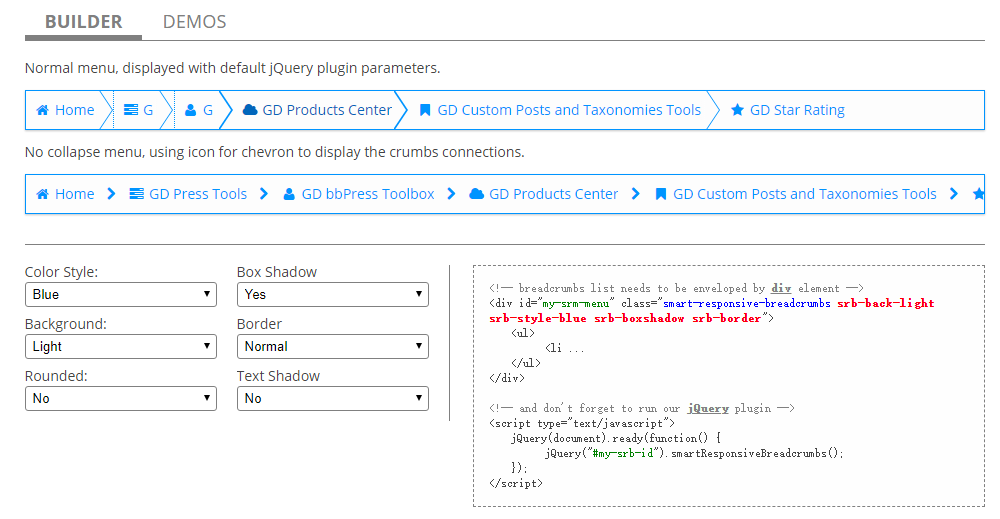The height and width of the screenshot is (519, 1000).
Task: Click smart-responsive-breadcrumbs in the code box
Action: coord(747,303)
